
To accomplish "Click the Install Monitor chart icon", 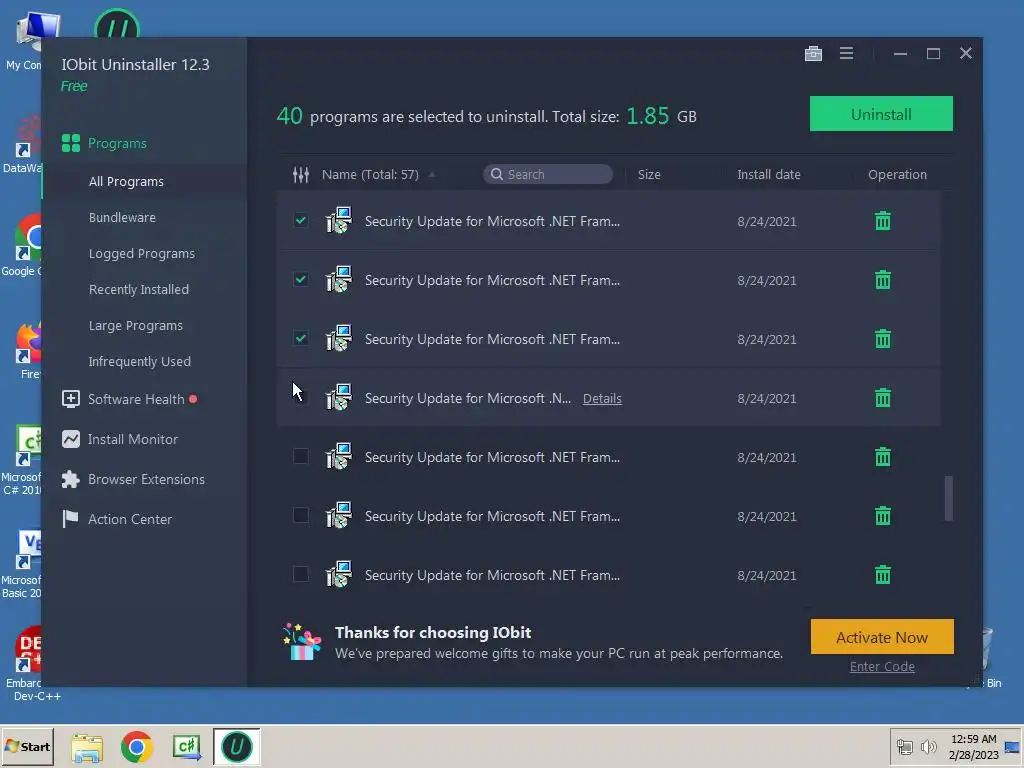I will click(71, 439).
